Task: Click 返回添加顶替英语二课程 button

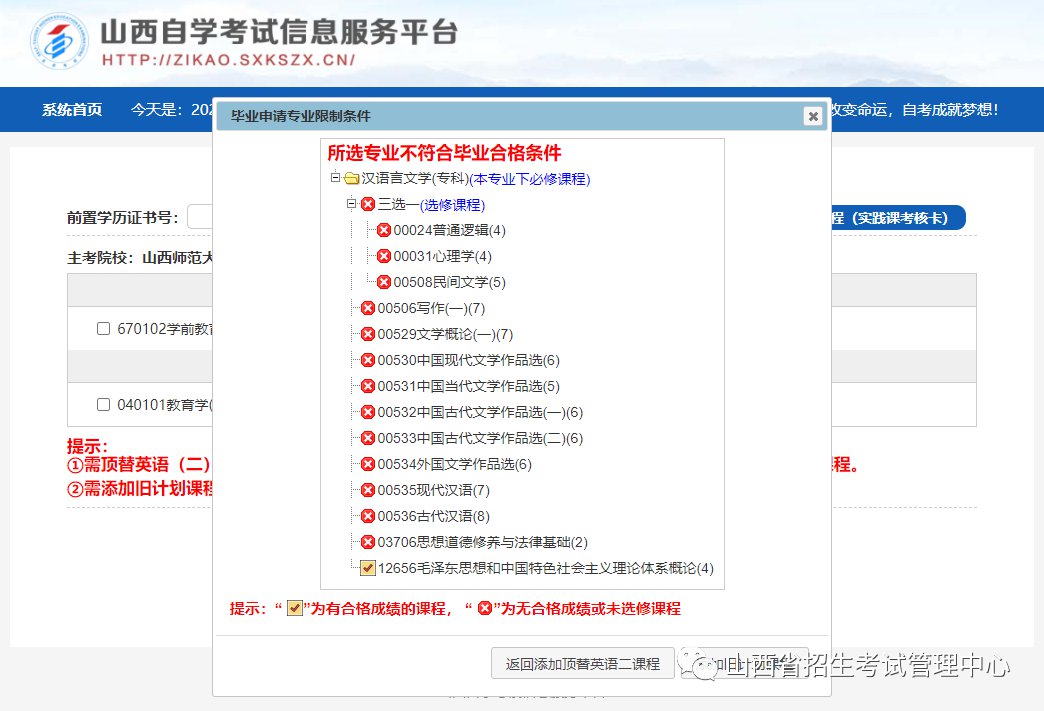Action: 582,664
